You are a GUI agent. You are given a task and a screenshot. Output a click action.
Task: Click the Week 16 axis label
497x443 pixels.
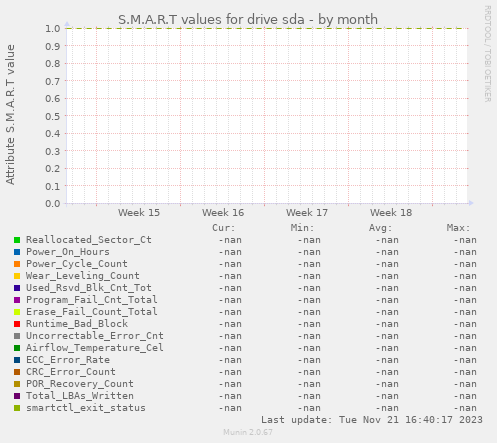223,212
